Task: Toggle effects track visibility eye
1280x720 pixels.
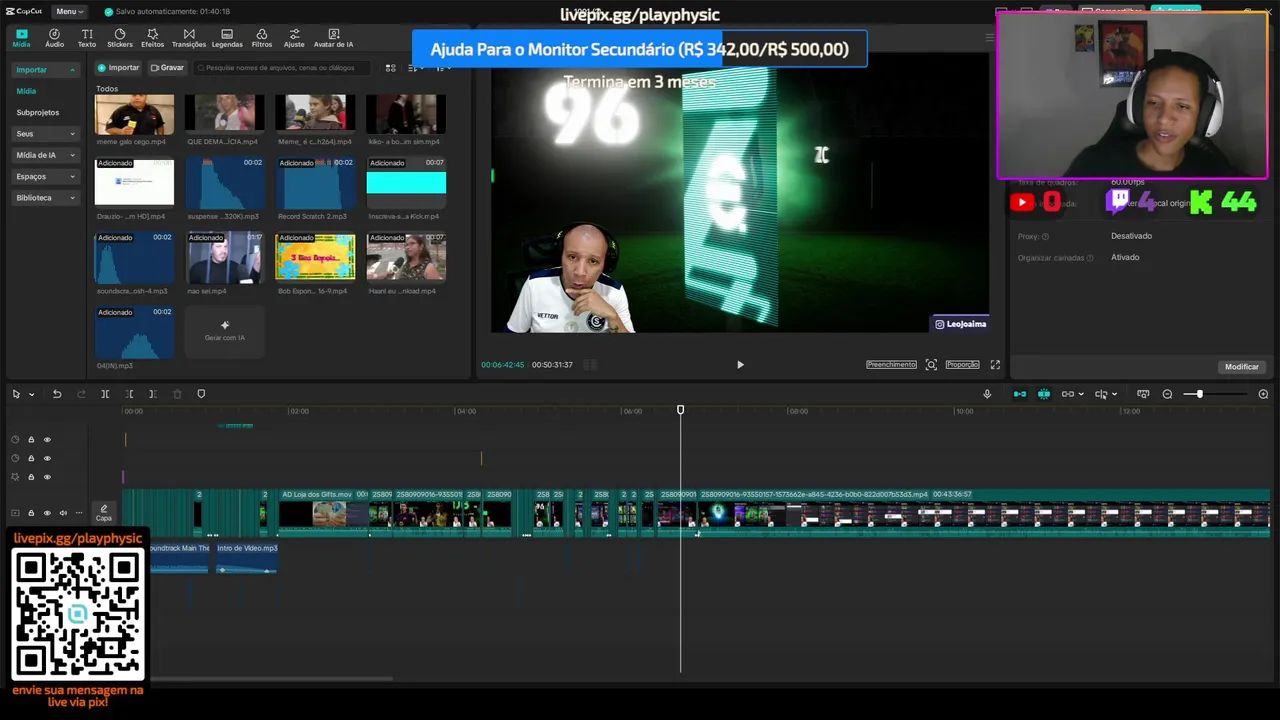Action: click(47, 477)
